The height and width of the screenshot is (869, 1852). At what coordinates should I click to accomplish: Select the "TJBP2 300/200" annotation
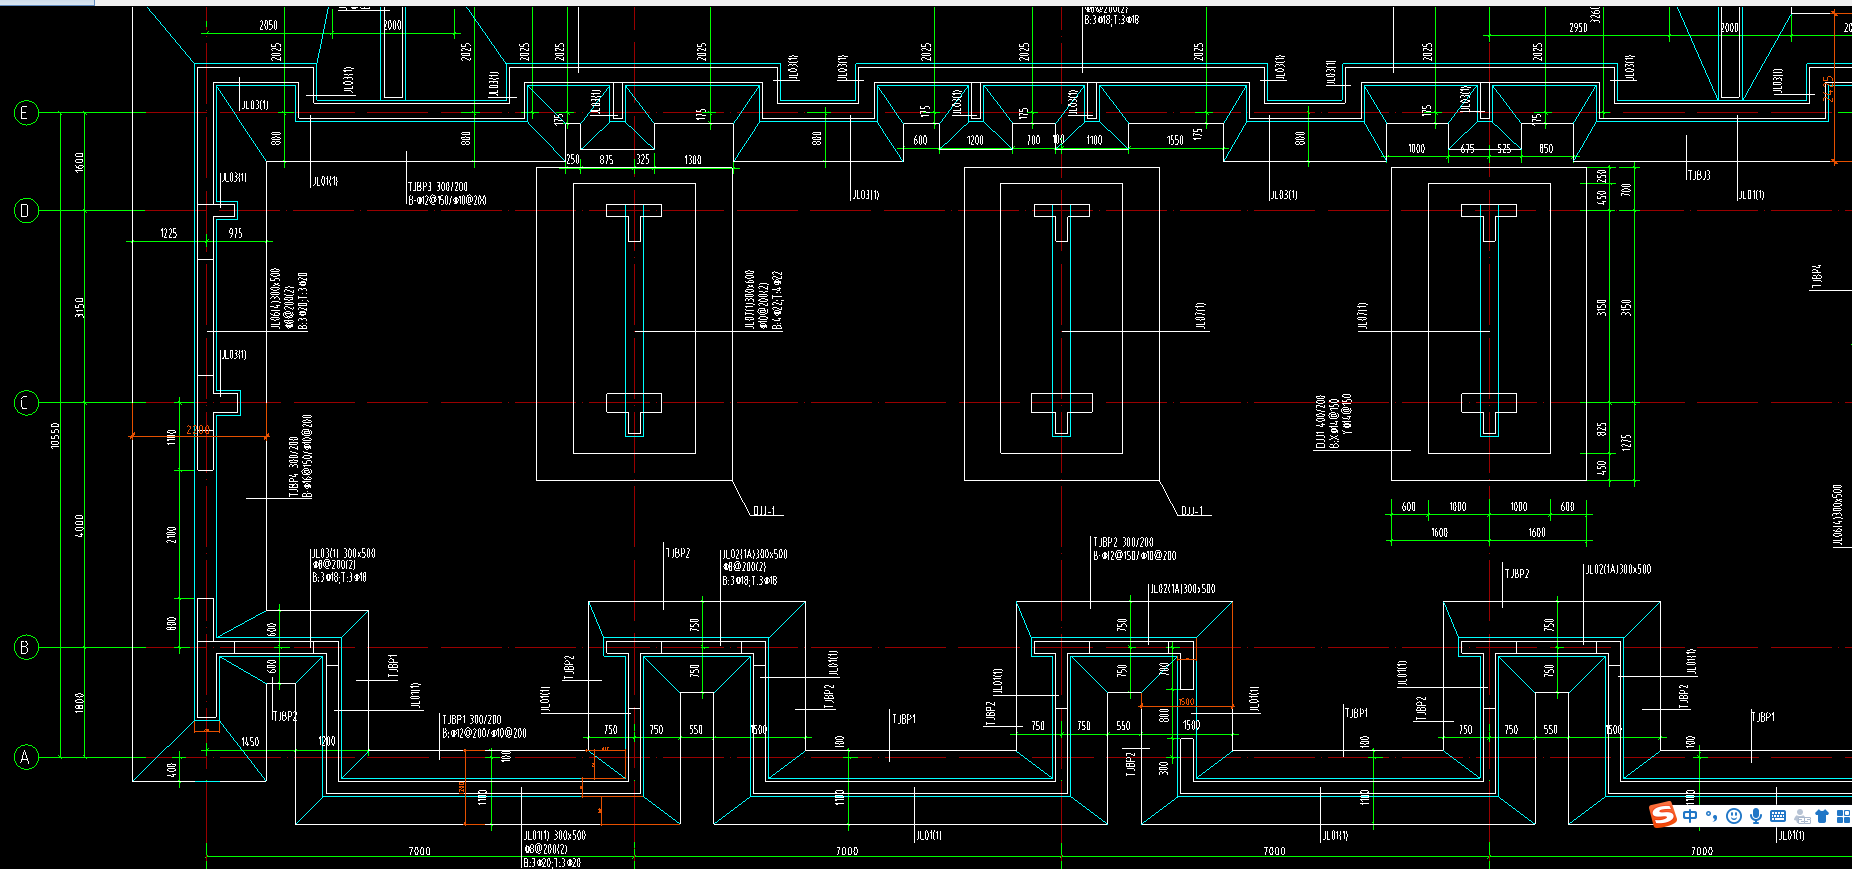(1123, 543)
